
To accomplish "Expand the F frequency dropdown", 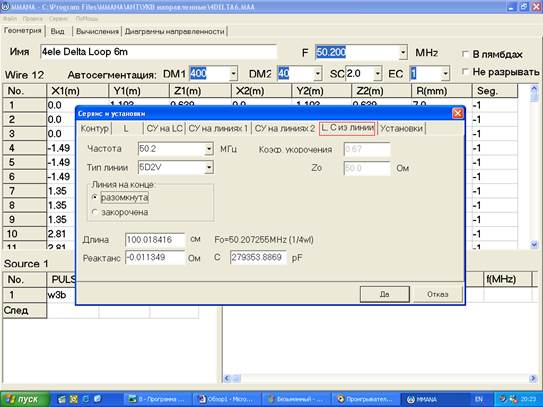I will pyautogui.click(x=403, y=53).
